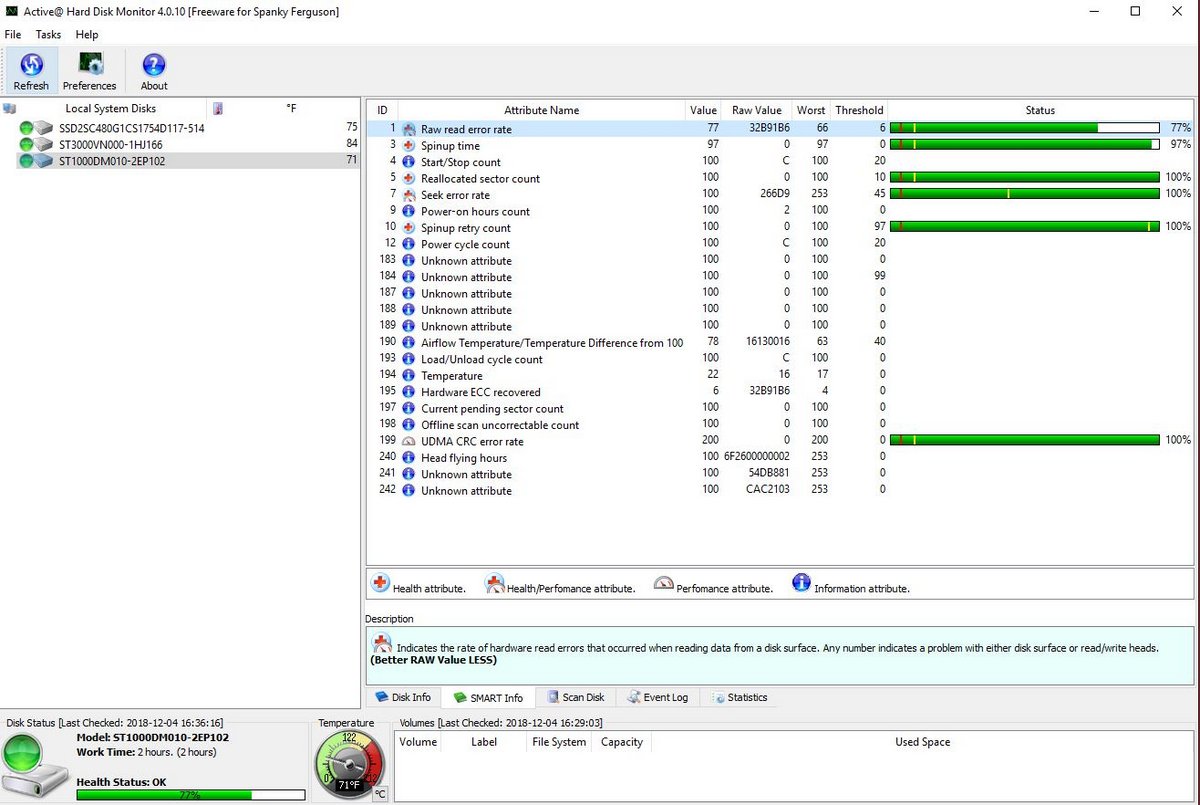The image size is (1200, 805).
Task: Click the Health Status 77% progress bar
Action: [x=190, y=795]
